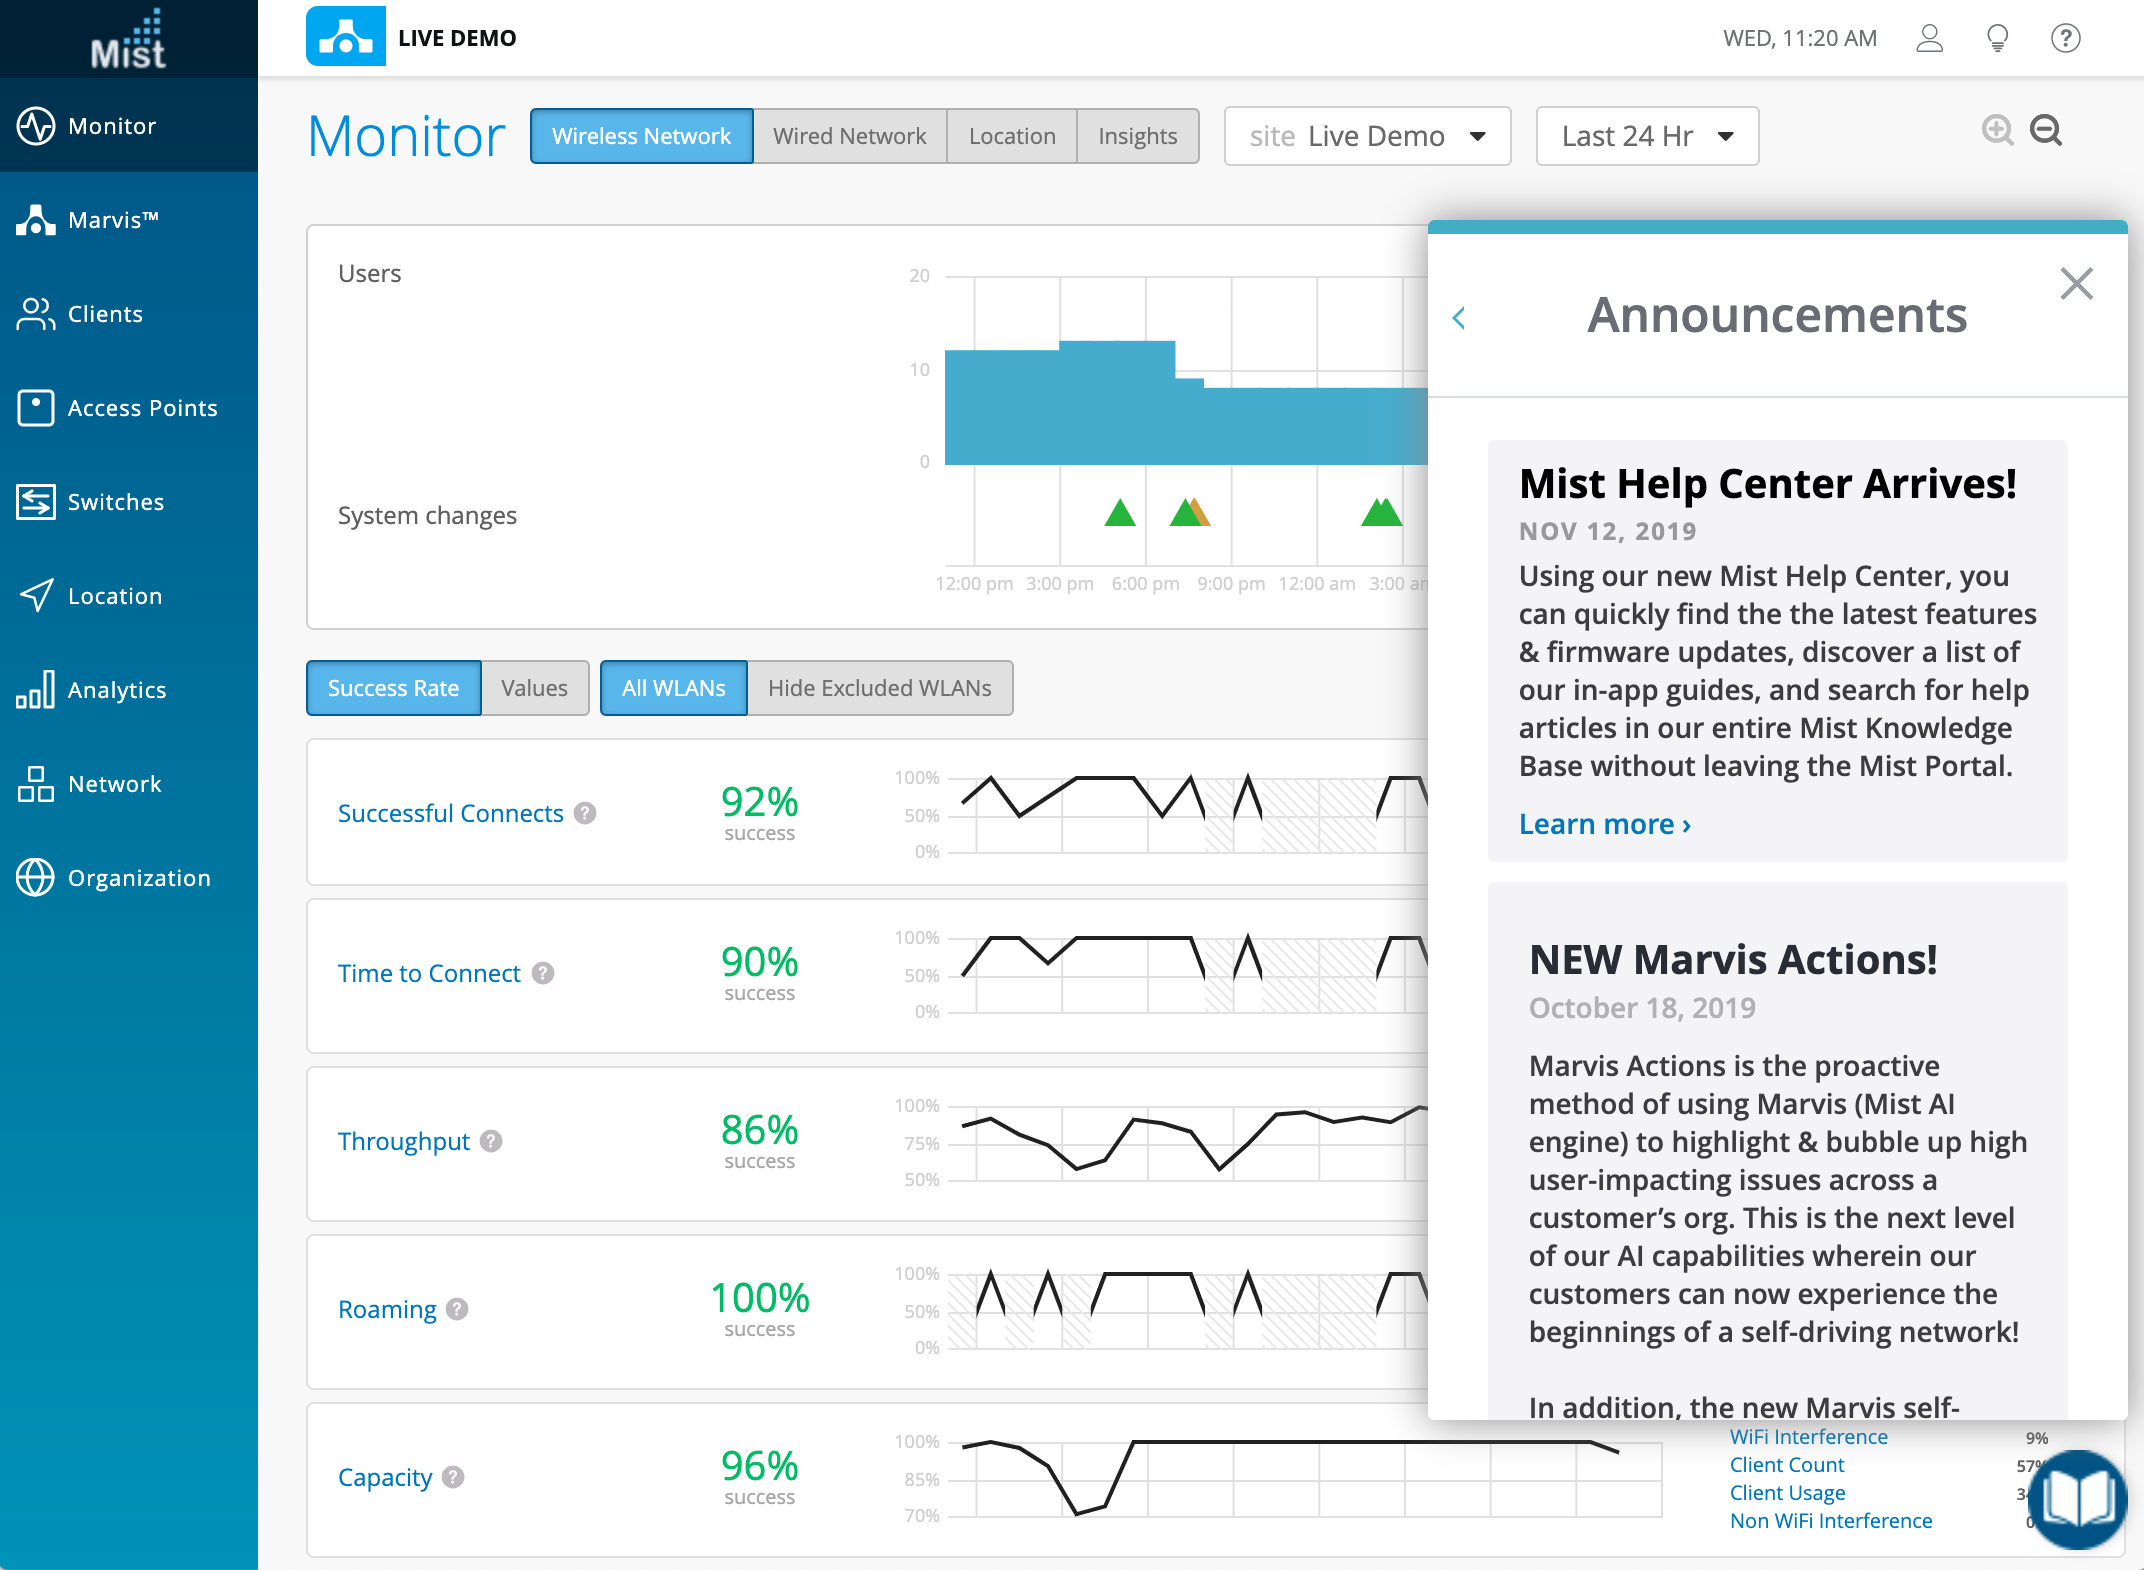Expand the site Live Demo dropdown
Viewport: 2144px width, 1570px height.
point(1367,136)
